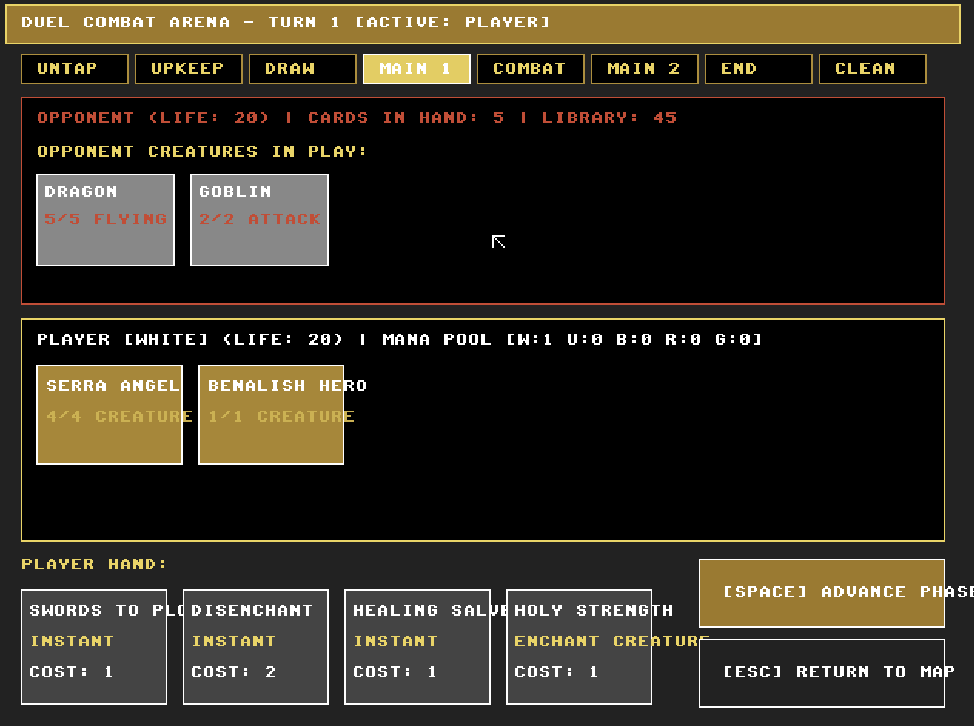
Task: Choose the Benalish Hero creature card
Action: click(x=271, y=415)
